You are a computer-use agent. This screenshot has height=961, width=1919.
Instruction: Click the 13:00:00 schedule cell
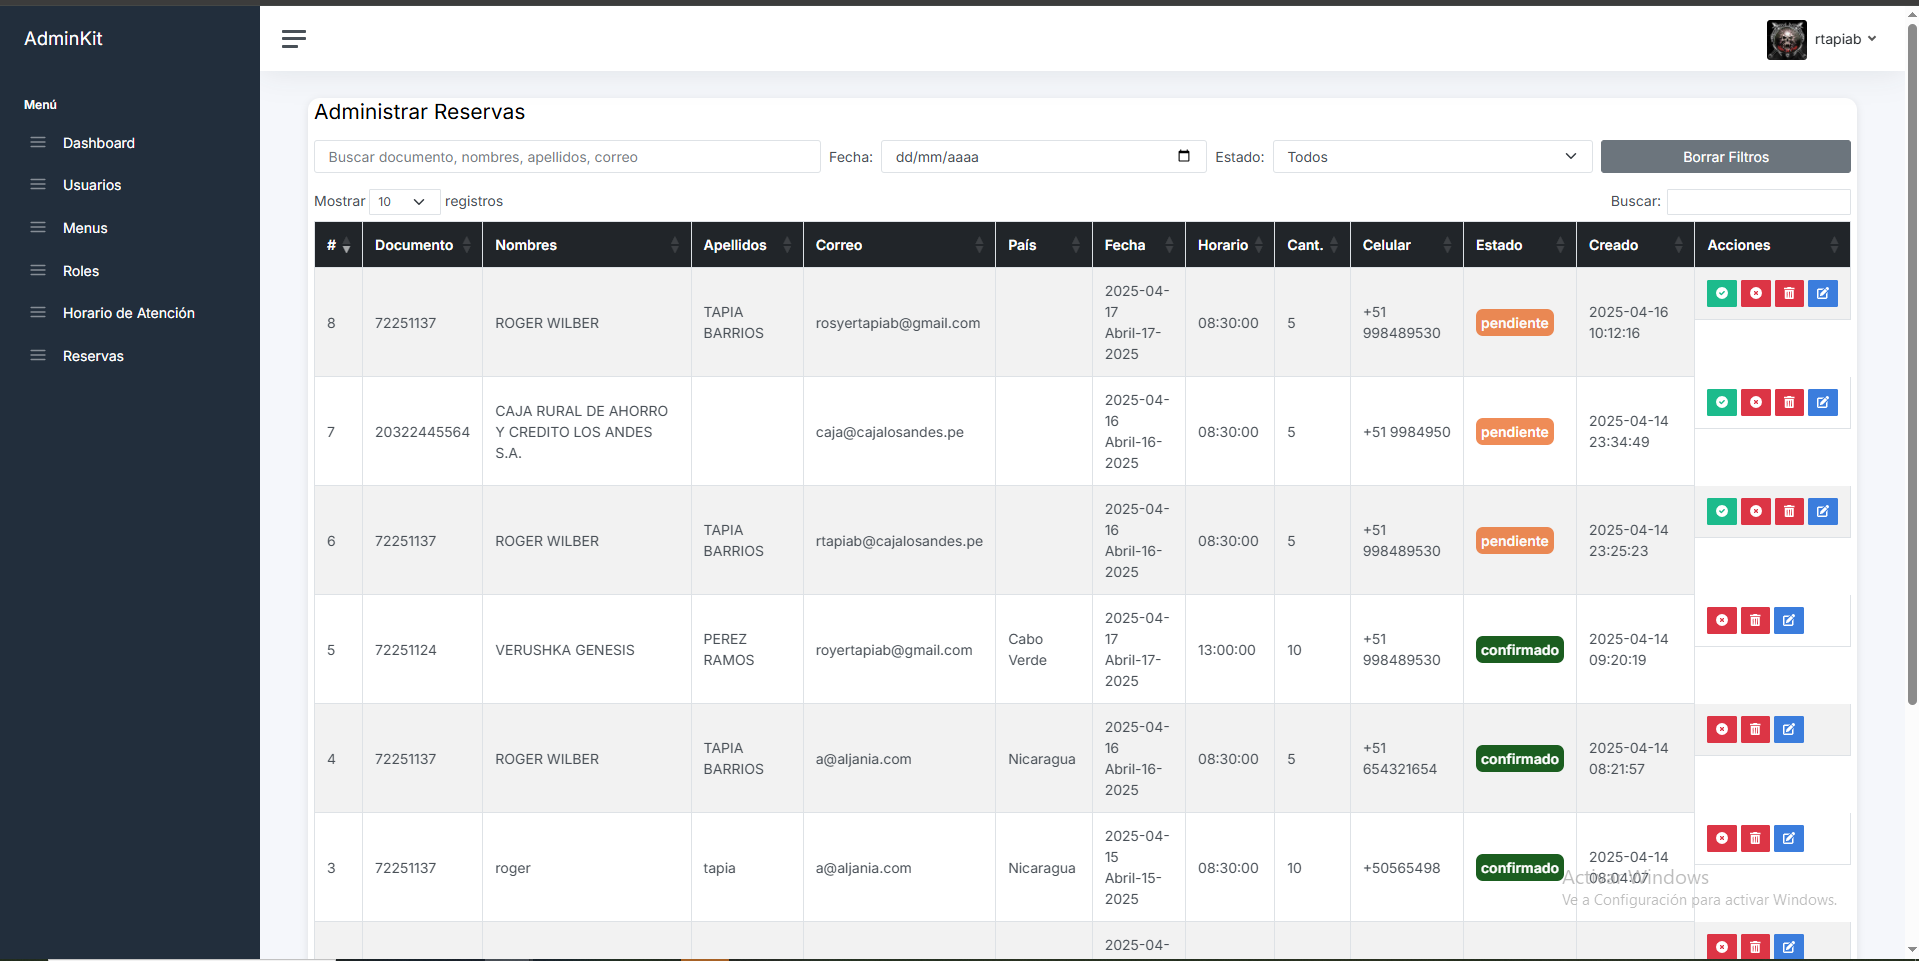tap(1229, 650)
